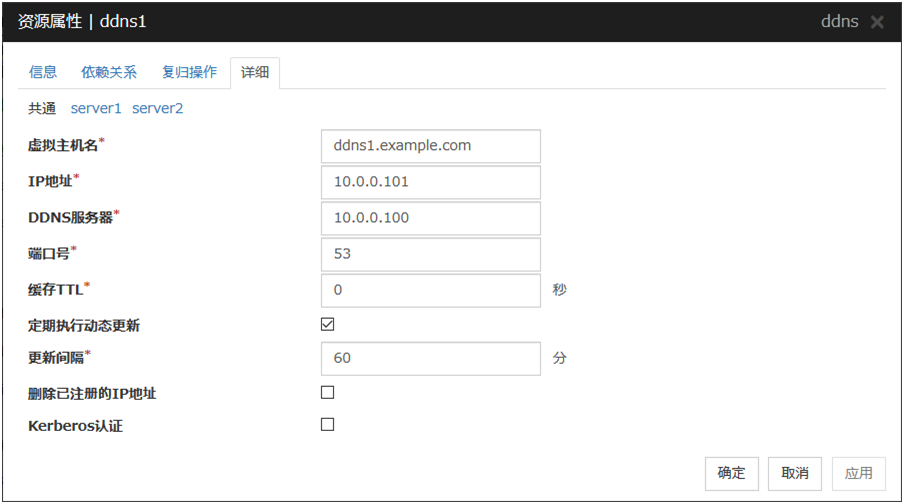Open the server2 settings link
The image size is (904, 504).
(158, 108)
